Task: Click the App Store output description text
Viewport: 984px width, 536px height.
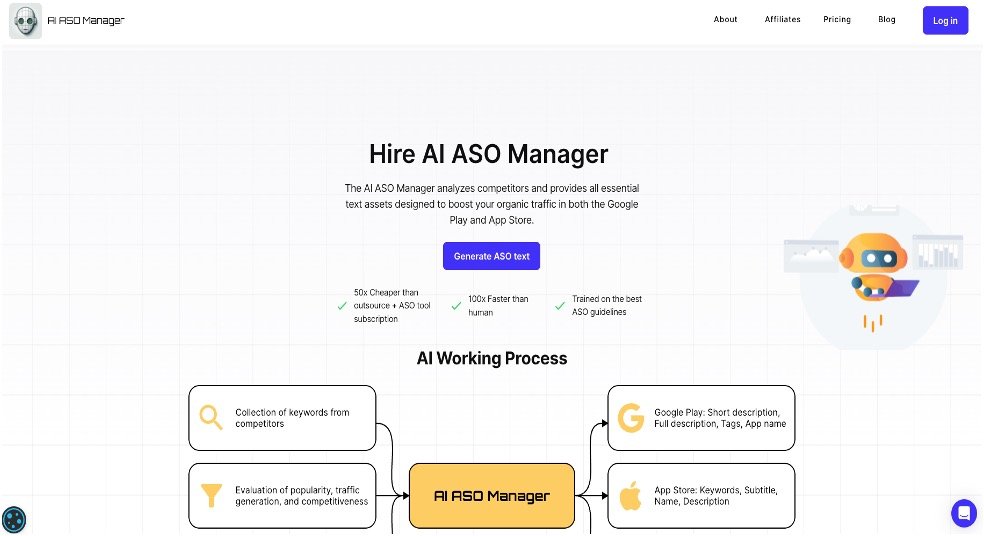Action: tap(715, 495)
